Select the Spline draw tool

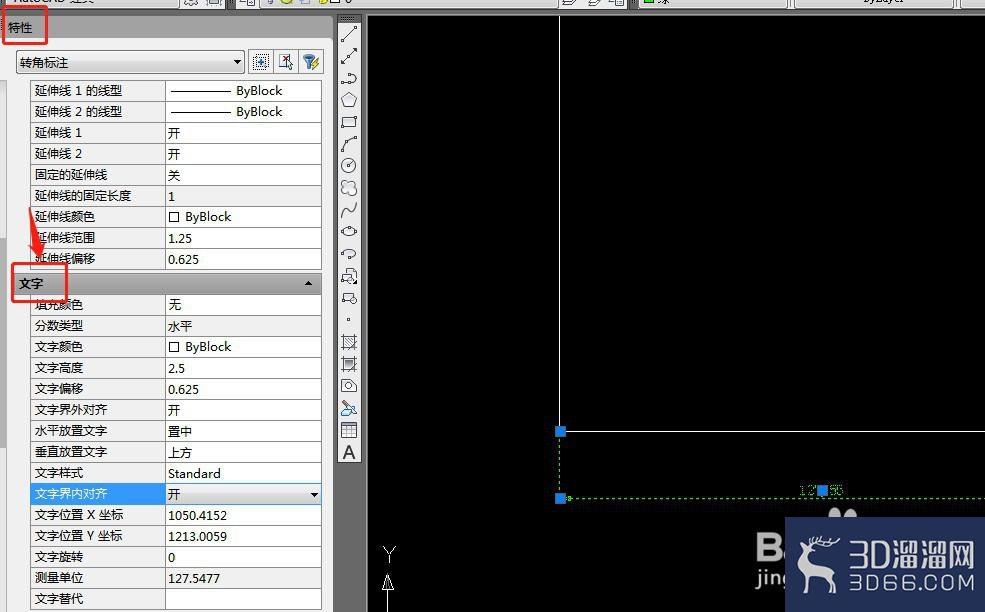tap(349, 209)
